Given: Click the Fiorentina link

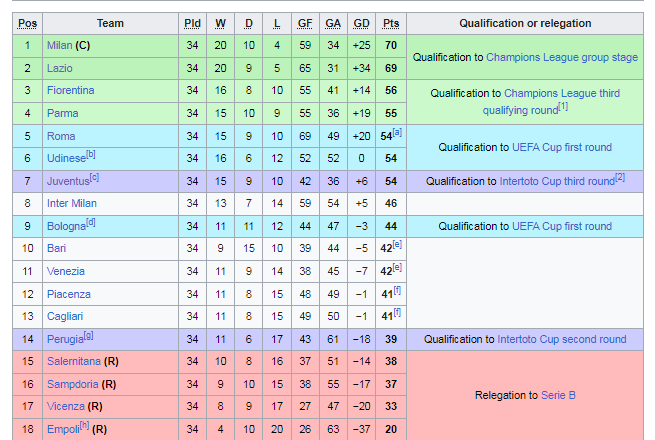Looking at the screenshot, I should [70, 90].
